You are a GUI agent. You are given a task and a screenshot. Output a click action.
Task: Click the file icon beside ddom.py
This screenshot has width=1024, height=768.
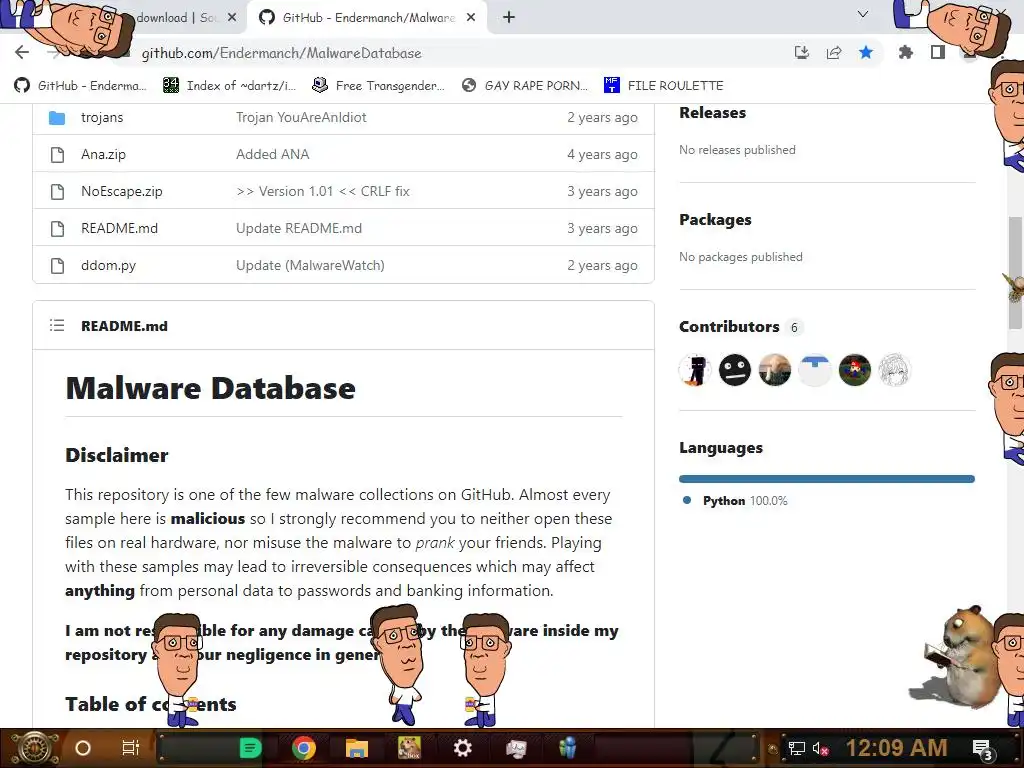coord(57,266)
